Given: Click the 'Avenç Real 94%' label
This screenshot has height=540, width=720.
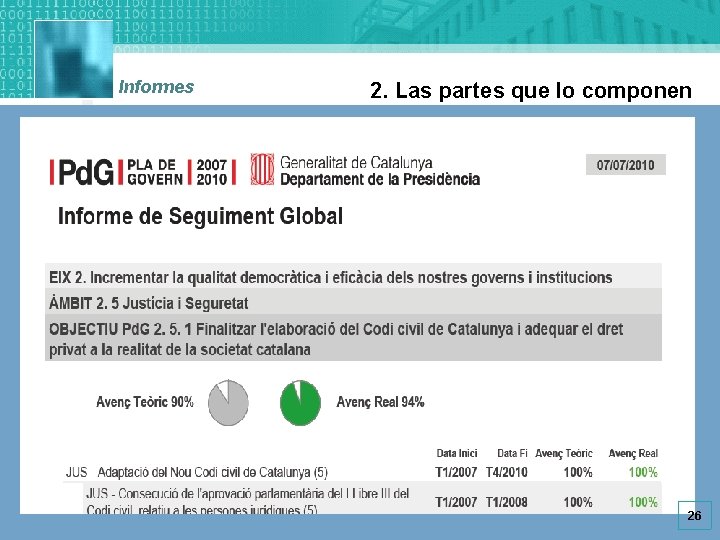Looking at the screenshot, I should (x=380, y=402).
